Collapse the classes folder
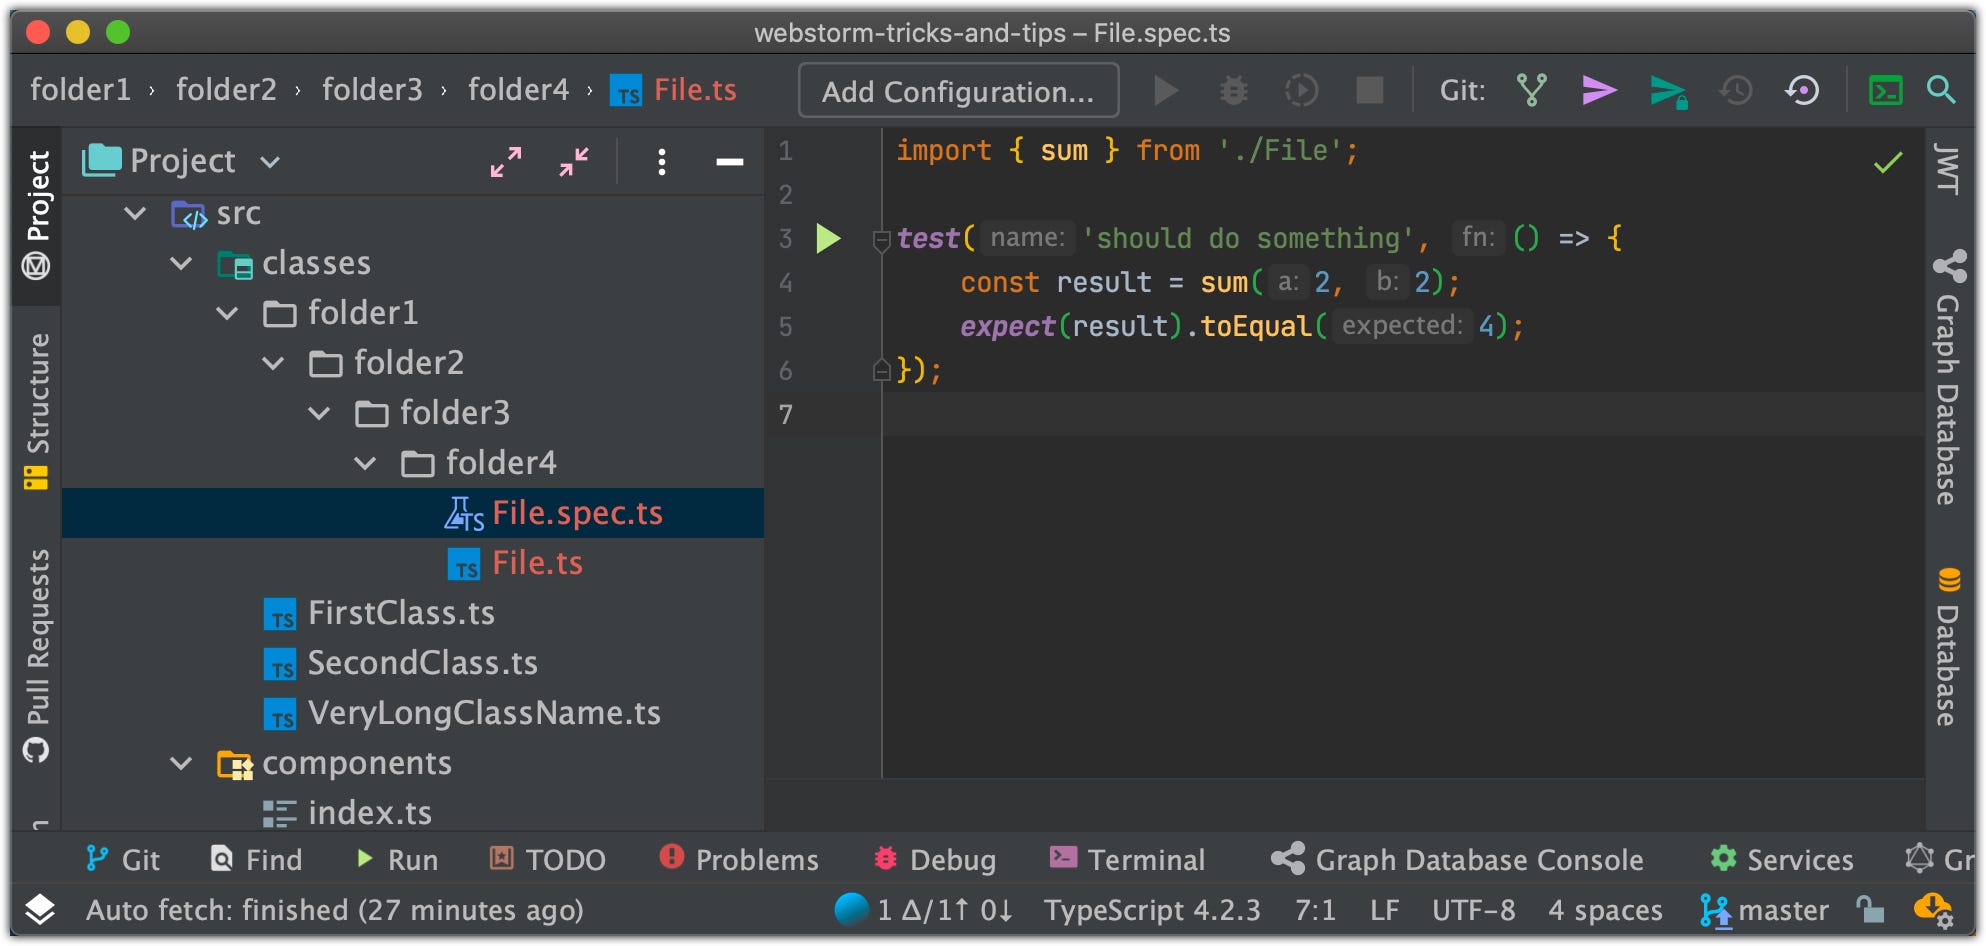1986x946 pixels. pyautogui.click(x=181, y=263)
